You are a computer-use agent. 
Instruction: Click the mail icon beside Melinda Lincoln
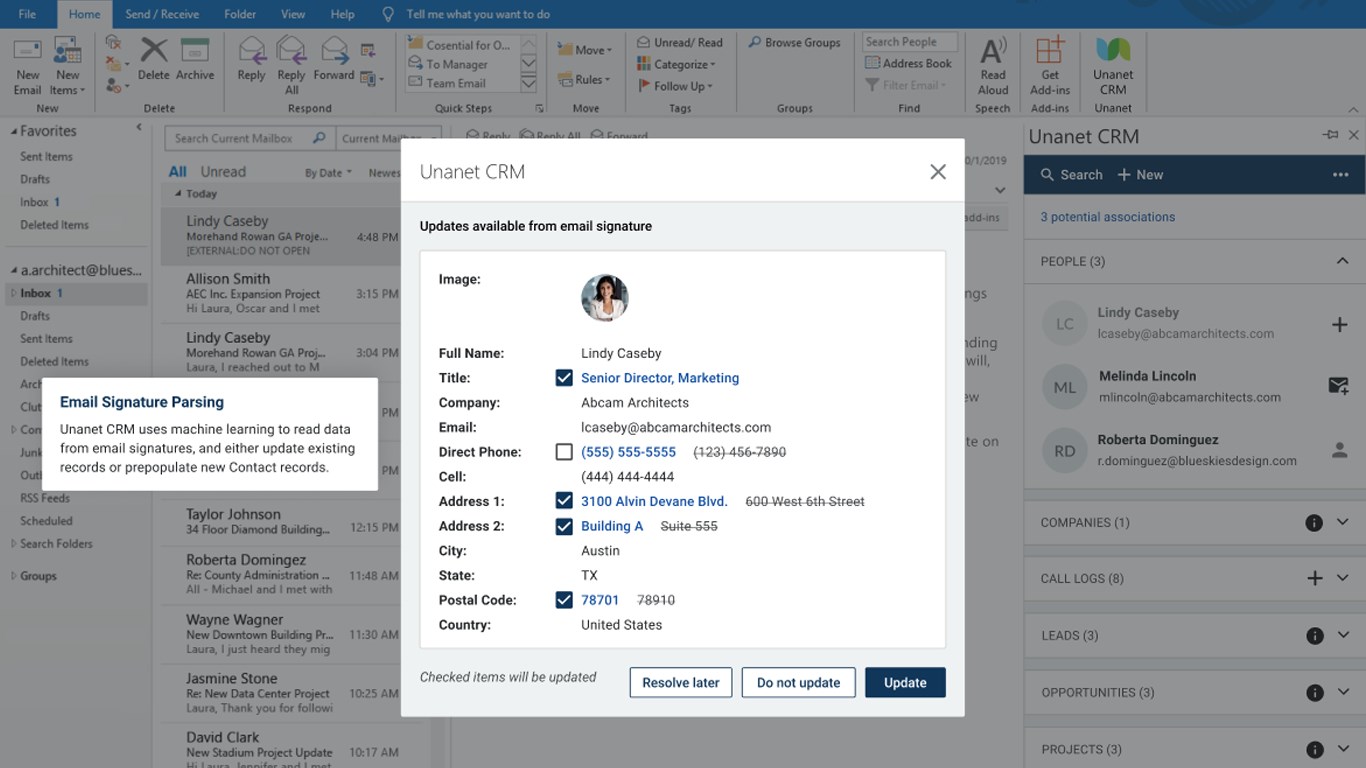point(1338,386)
